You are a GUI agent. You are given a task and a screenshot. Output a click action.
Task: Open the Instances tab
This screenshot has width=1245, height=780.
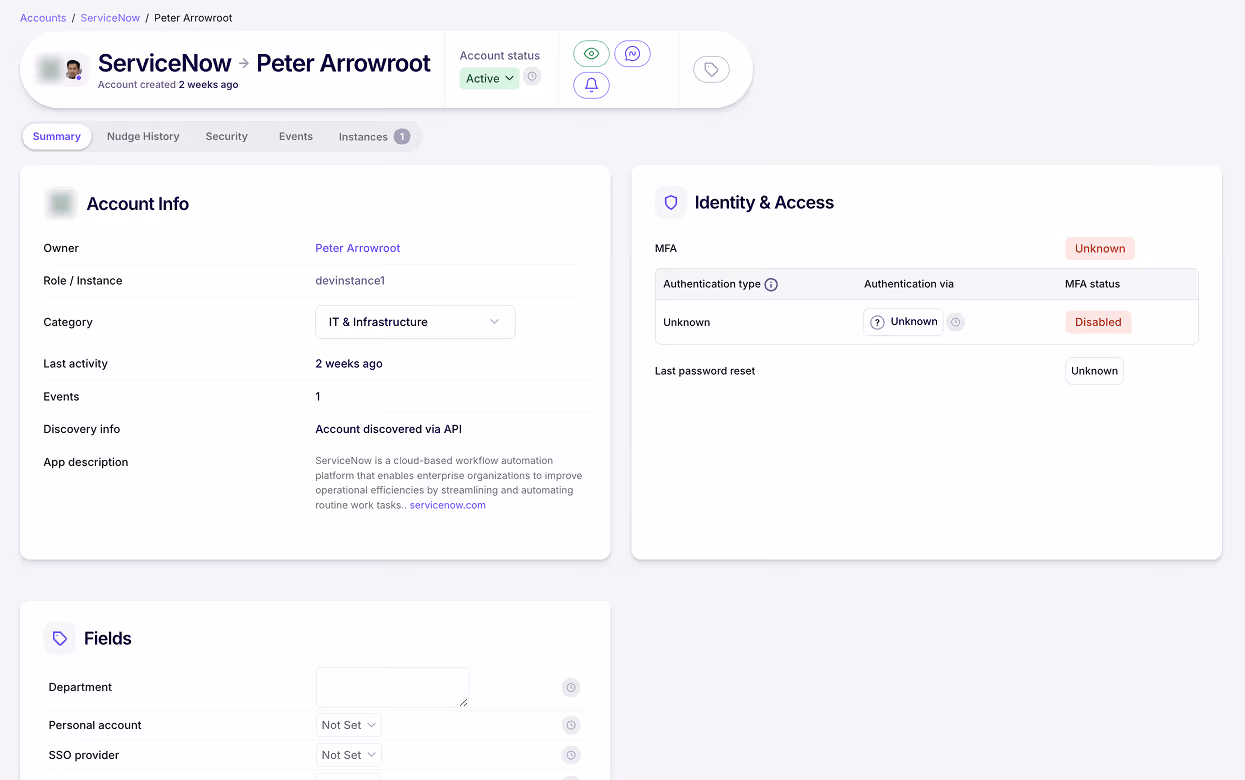(374, 137)
